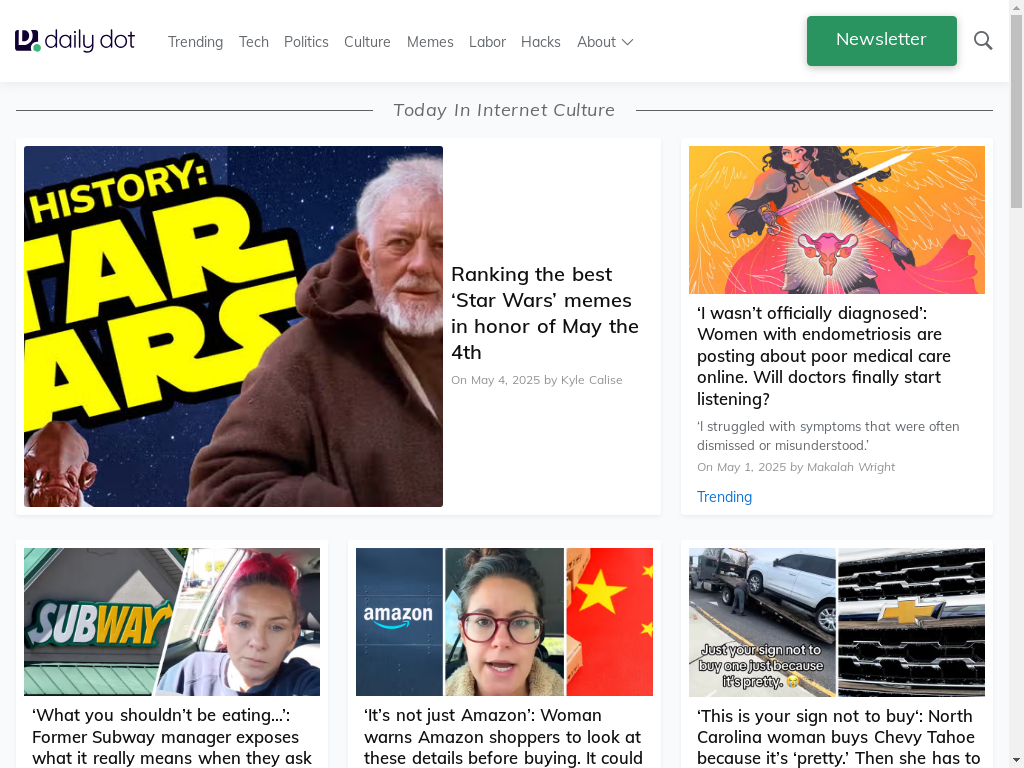Open the Politics menu item

tap(306, 42)
